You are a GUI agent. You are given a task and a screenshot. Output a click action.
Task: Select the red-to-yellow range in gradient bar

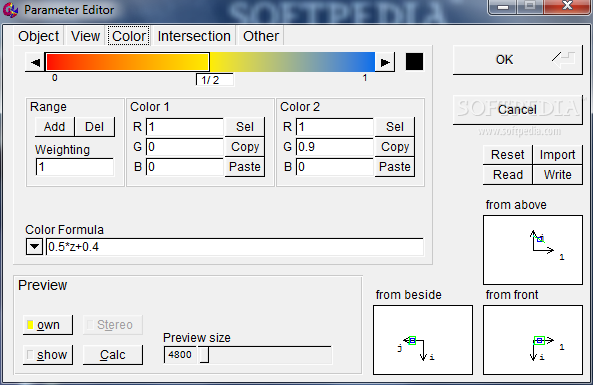tap(127, 62)
